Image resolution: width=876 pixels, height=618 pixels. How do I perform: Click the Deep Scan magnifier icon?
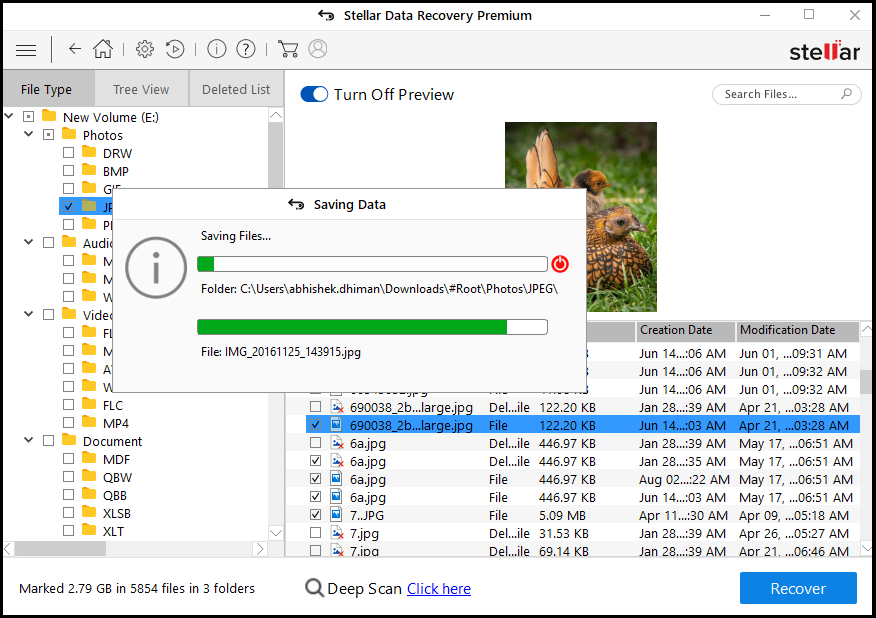[315, 588]
